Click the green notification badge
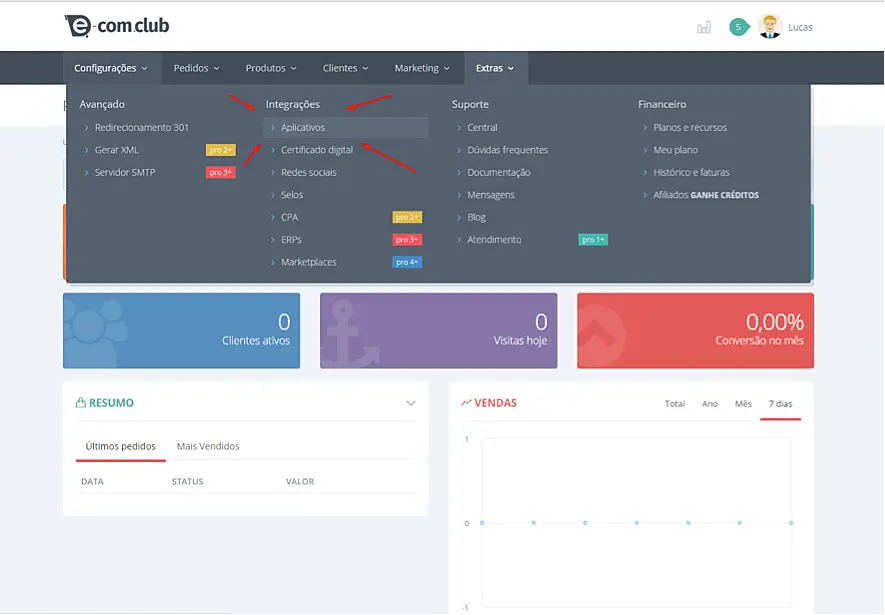The width and height of the screenshot is (885, 615). (738, 27)
